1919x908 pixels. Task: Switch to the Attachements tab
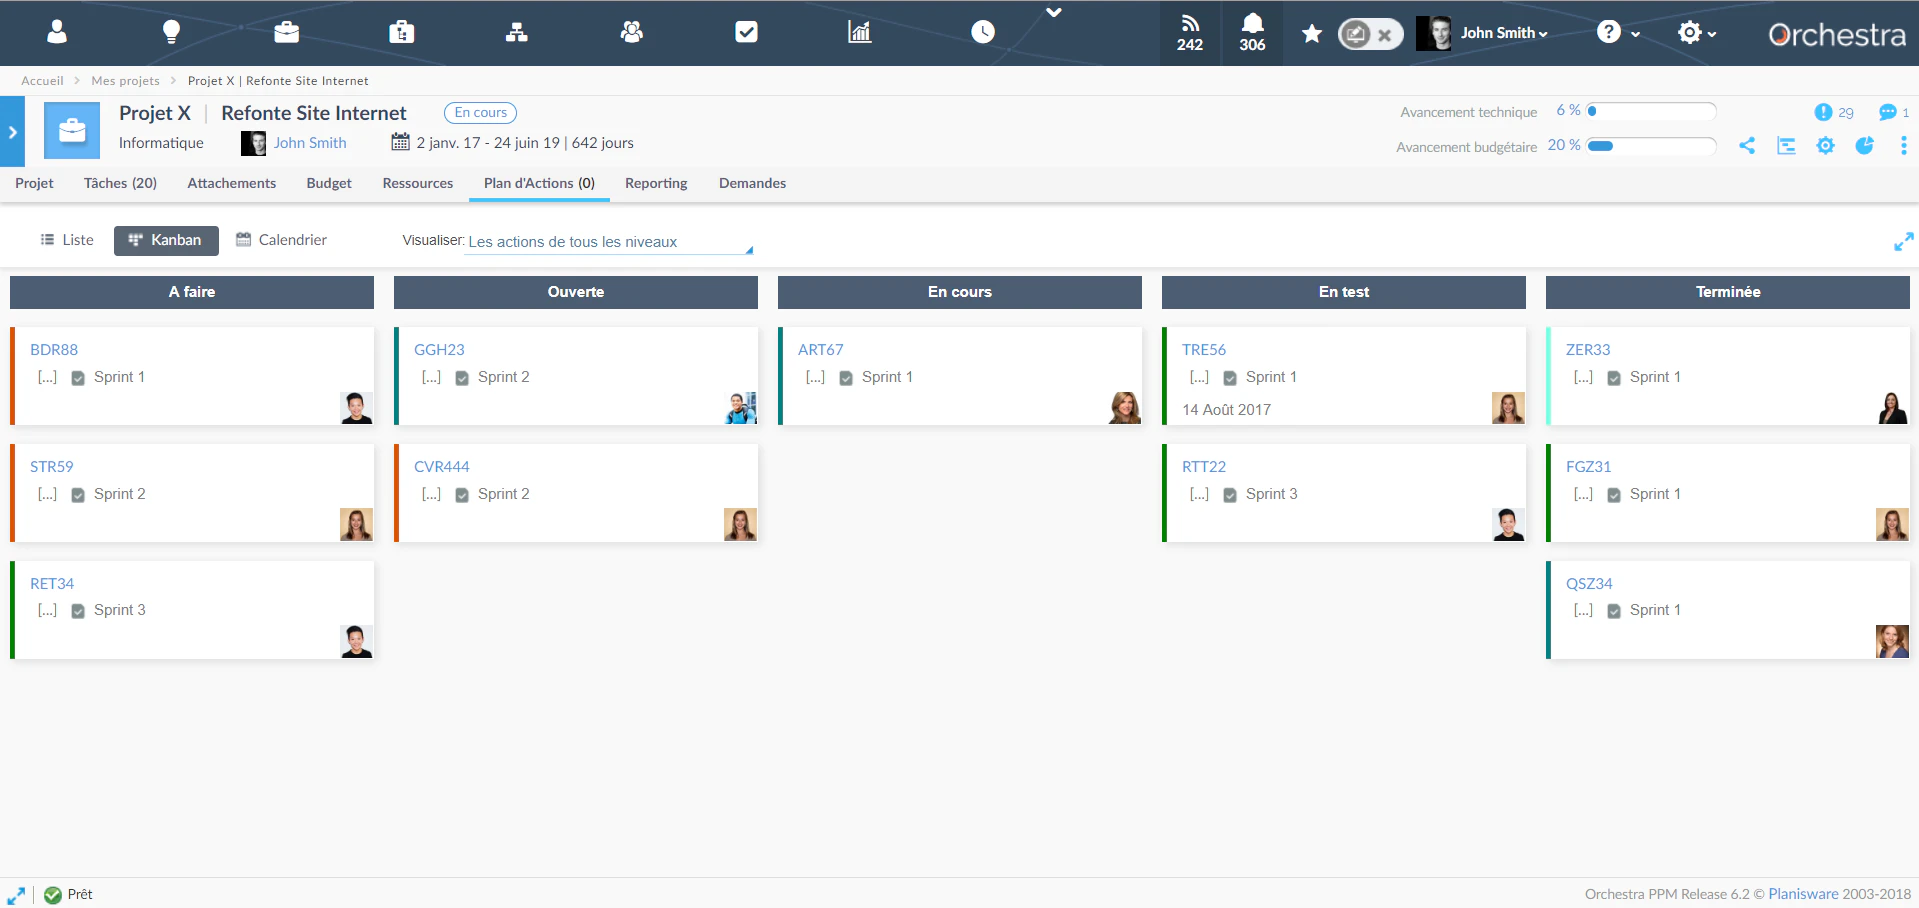click(231, 183)
